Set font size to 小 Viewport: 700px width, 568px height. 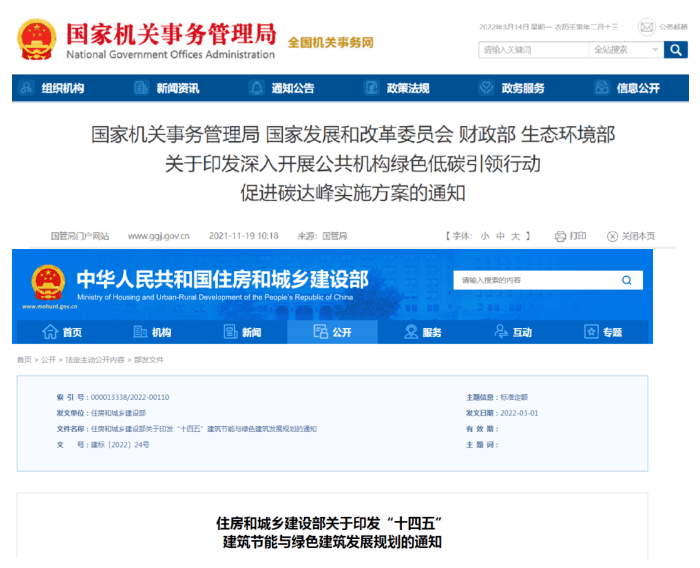pos(485,236)
